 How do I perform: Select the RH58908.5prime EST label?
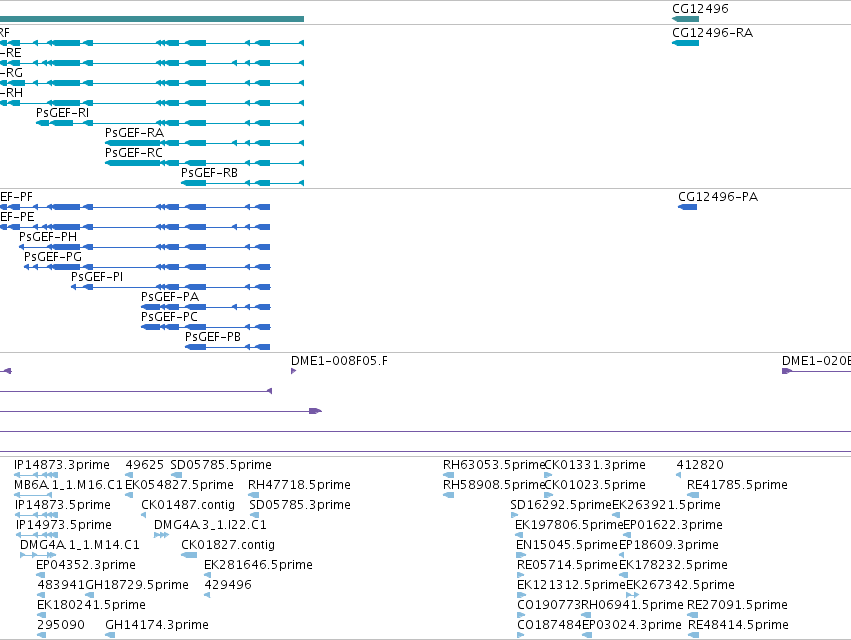click(x=493, y=485)
